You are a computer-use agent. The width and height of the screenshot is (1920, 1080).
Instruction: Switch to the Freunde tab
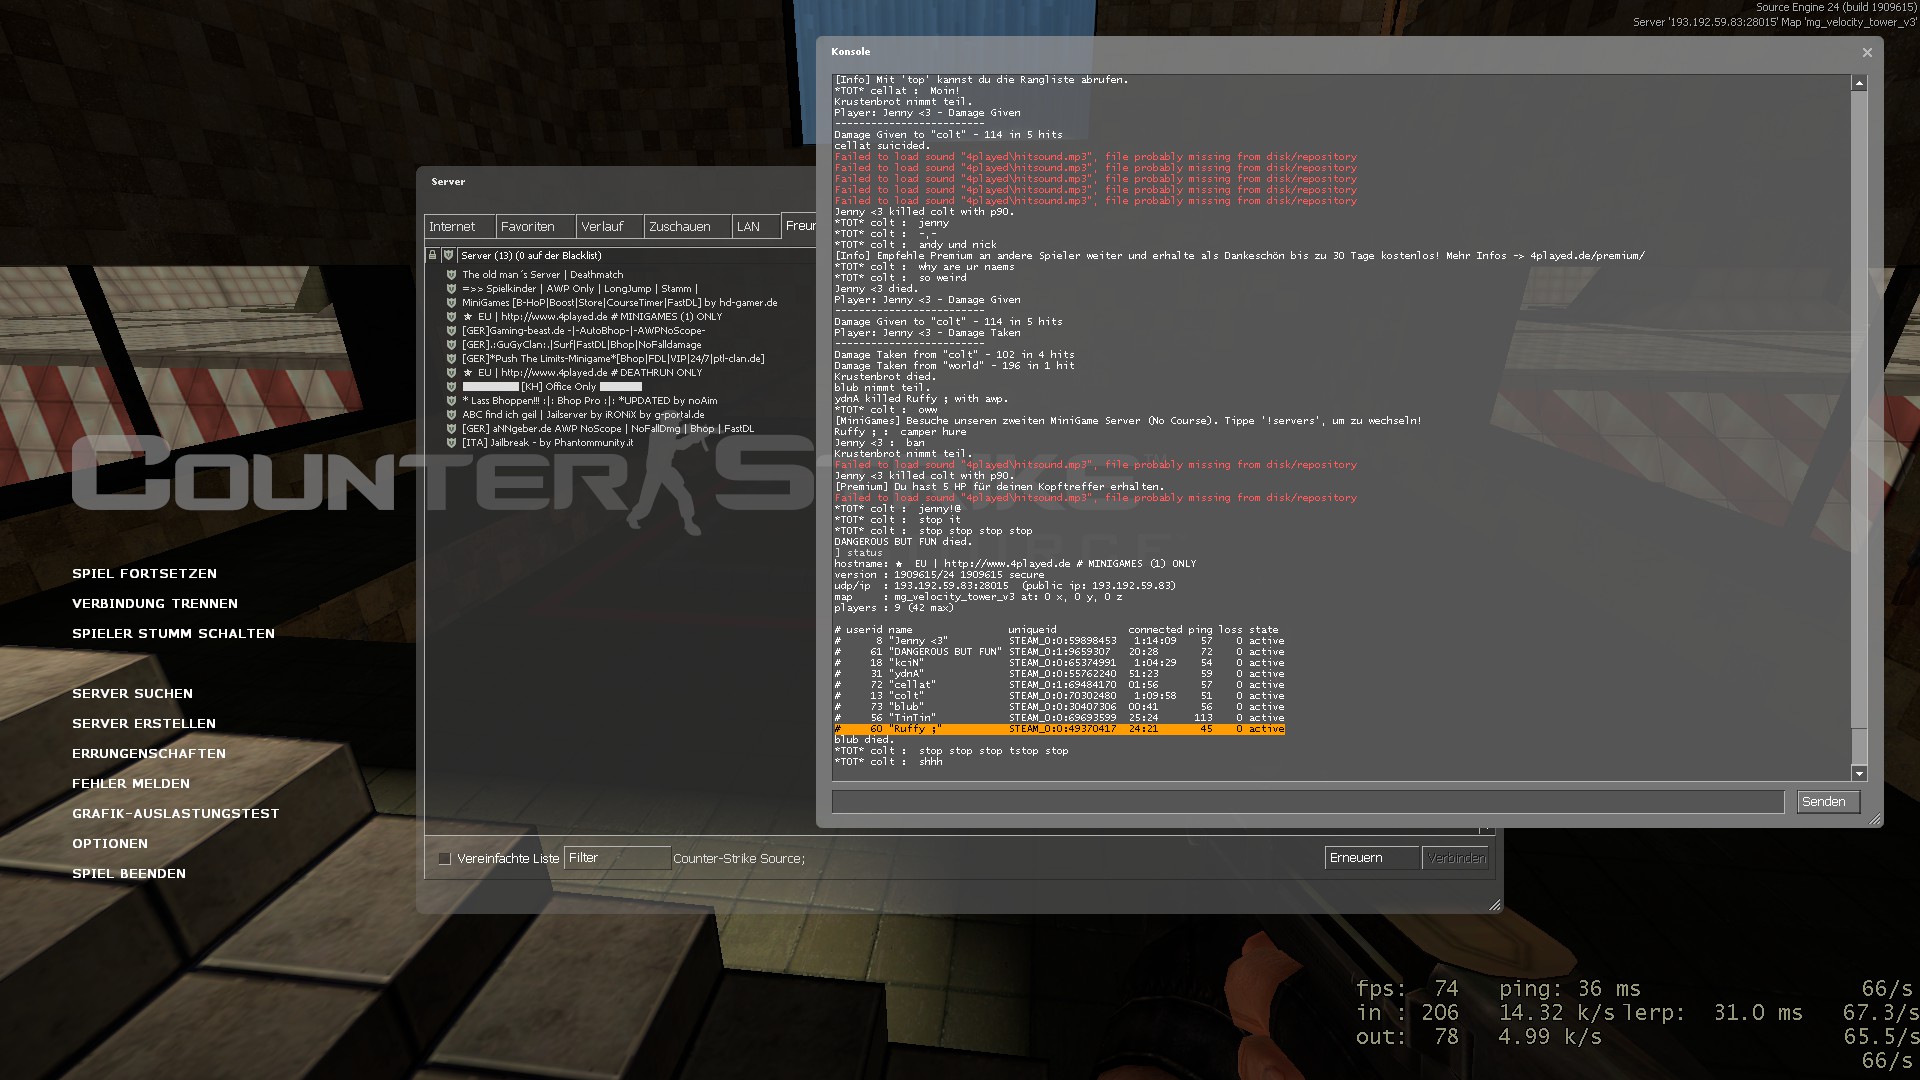coord(799,226)
